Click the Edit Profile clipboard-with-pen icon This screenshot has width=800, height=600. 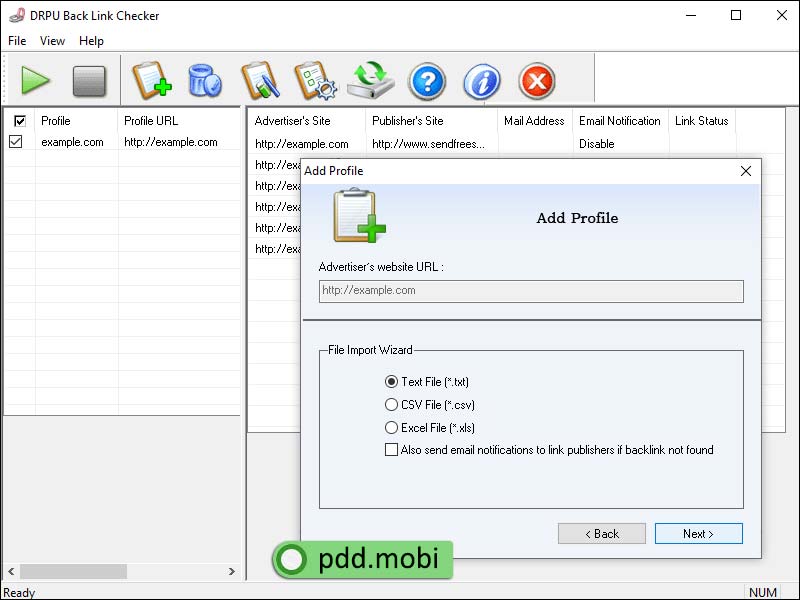click(x=259, y=80)
